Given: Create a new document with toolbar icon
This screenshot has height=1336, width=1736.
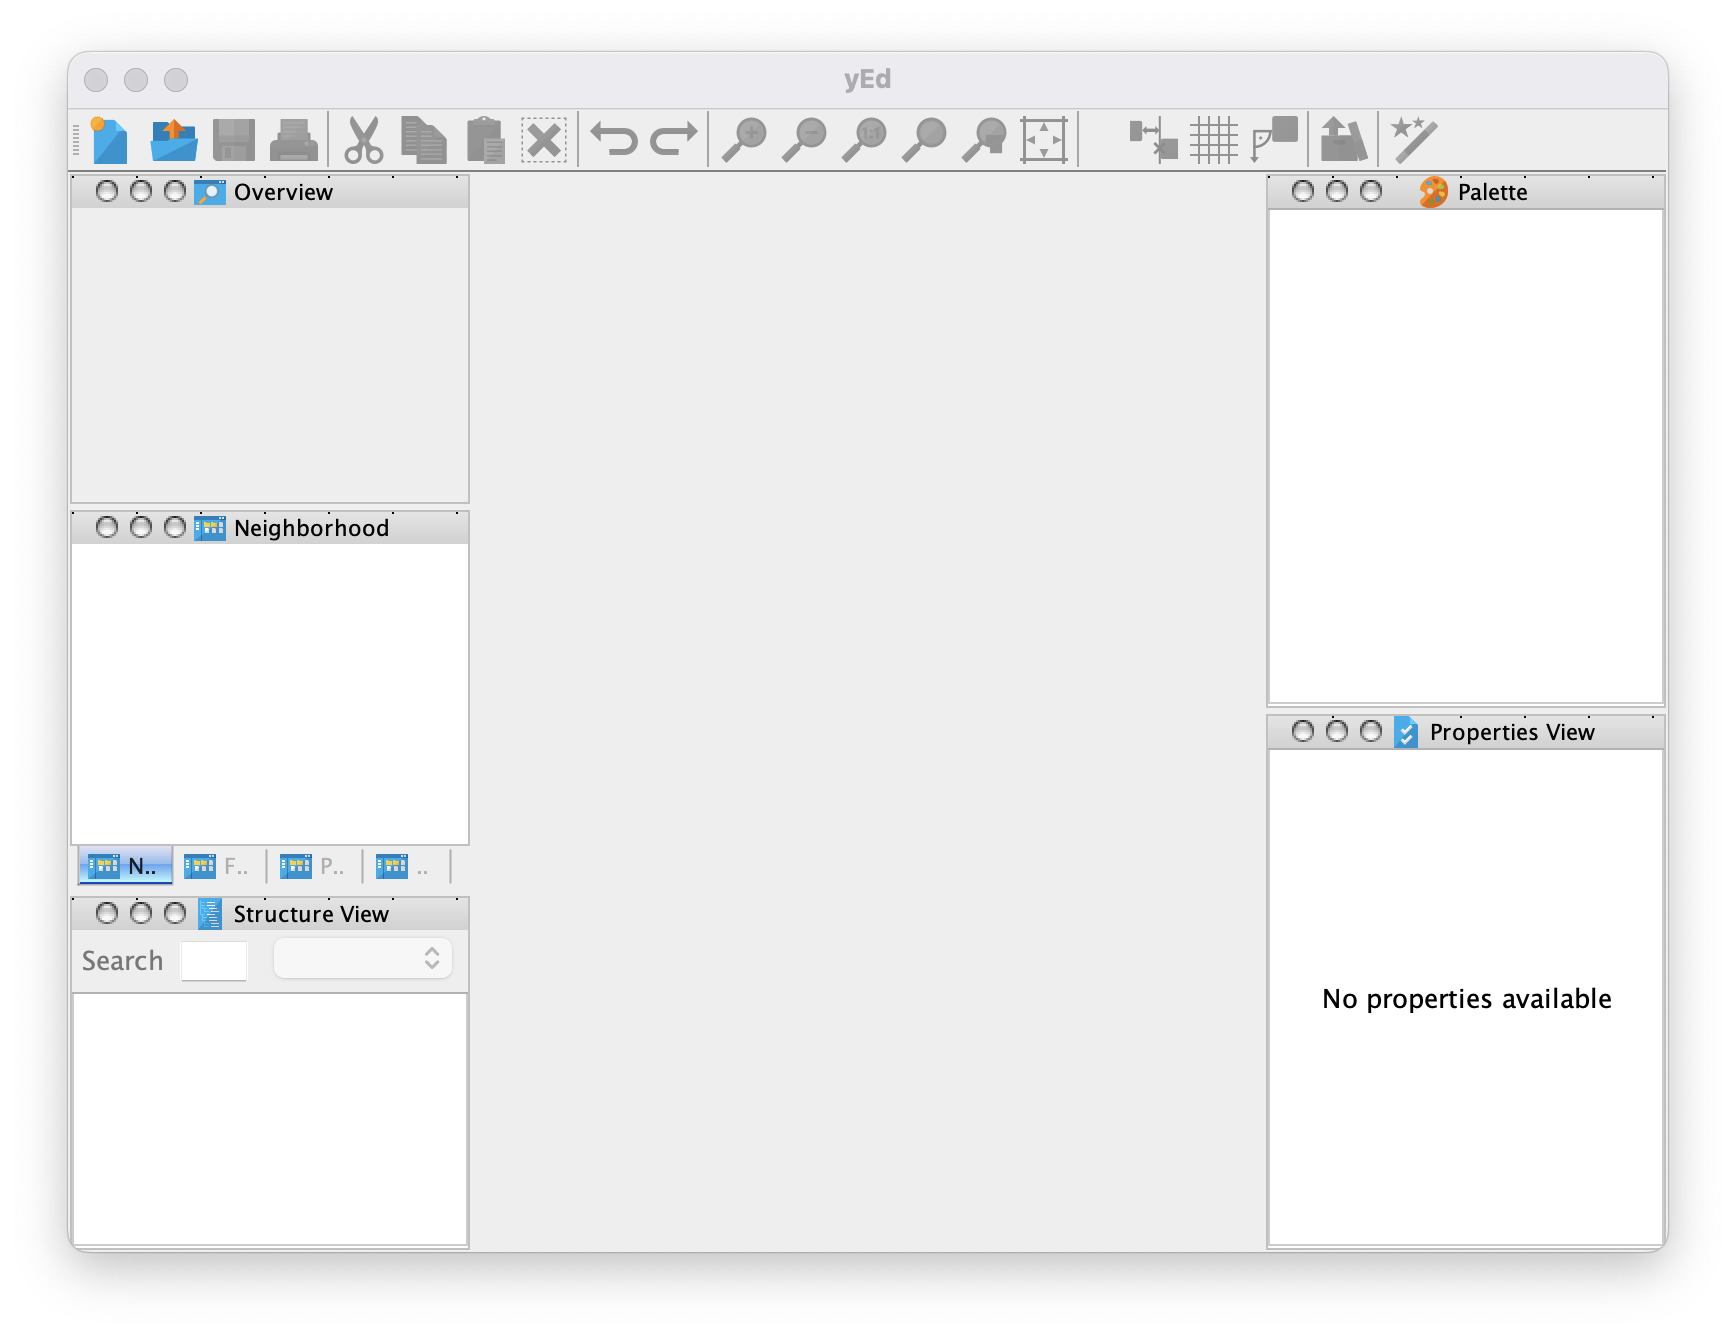Looking at the screenshot, I should (109, 140).
